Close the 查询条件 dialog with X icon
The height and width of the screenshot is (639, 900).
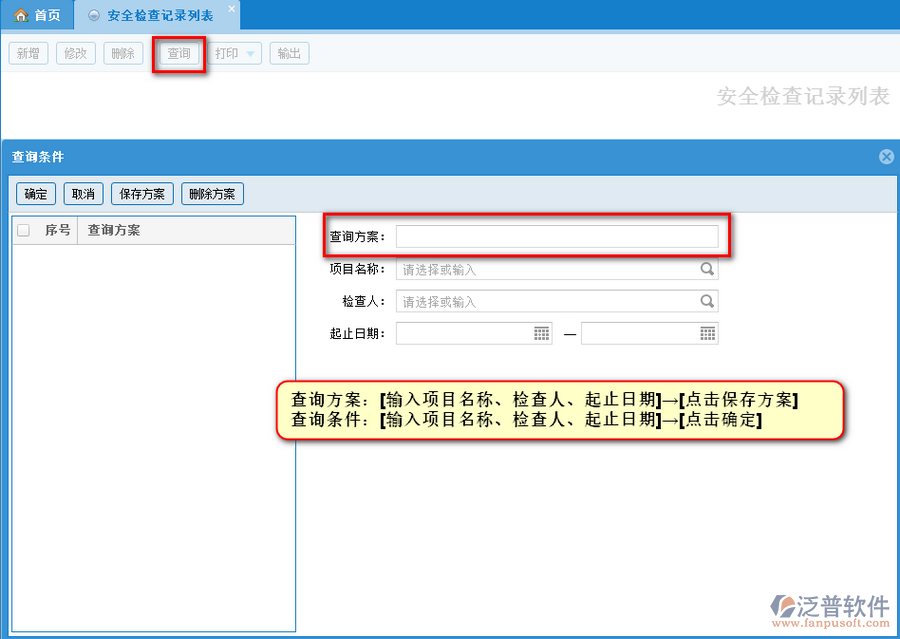point(886,157)
